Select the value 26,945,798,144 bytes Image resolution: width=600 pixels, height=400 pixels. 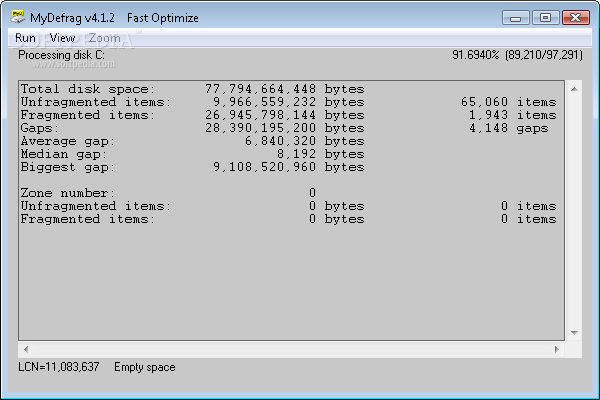point(285,115)
